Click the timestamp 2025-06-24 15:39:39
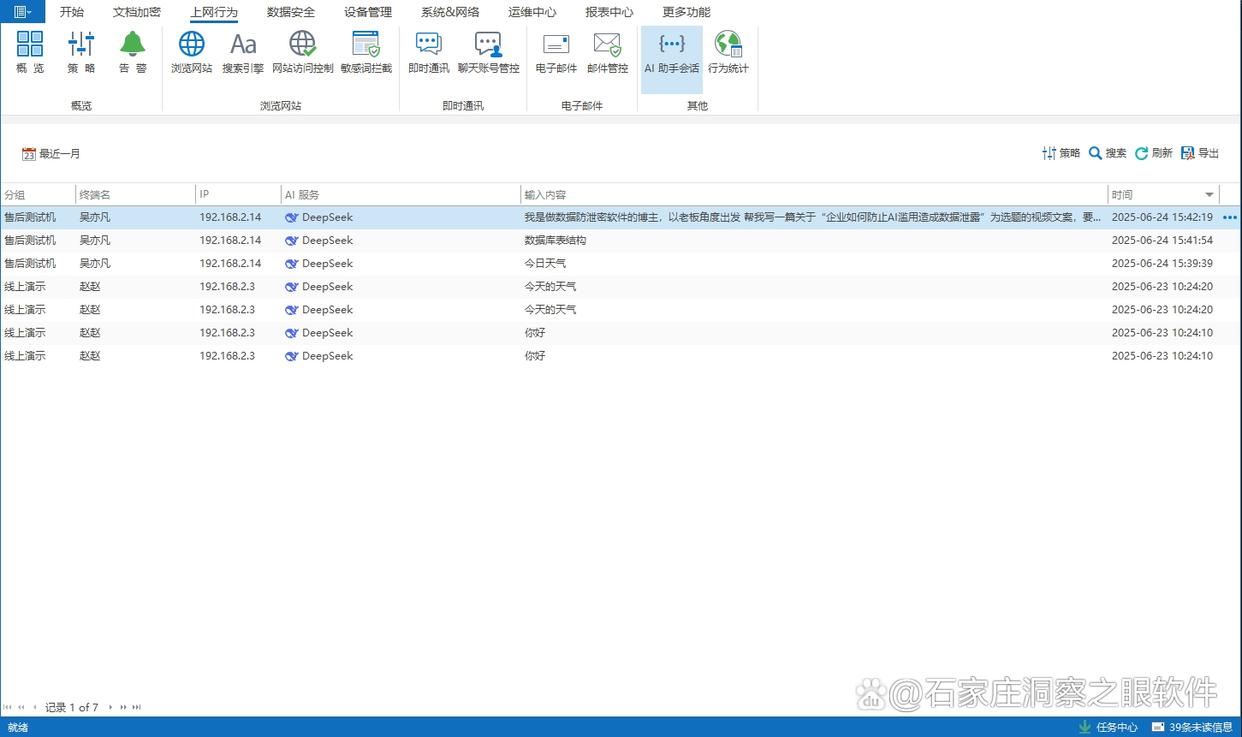 [1162, 263]
